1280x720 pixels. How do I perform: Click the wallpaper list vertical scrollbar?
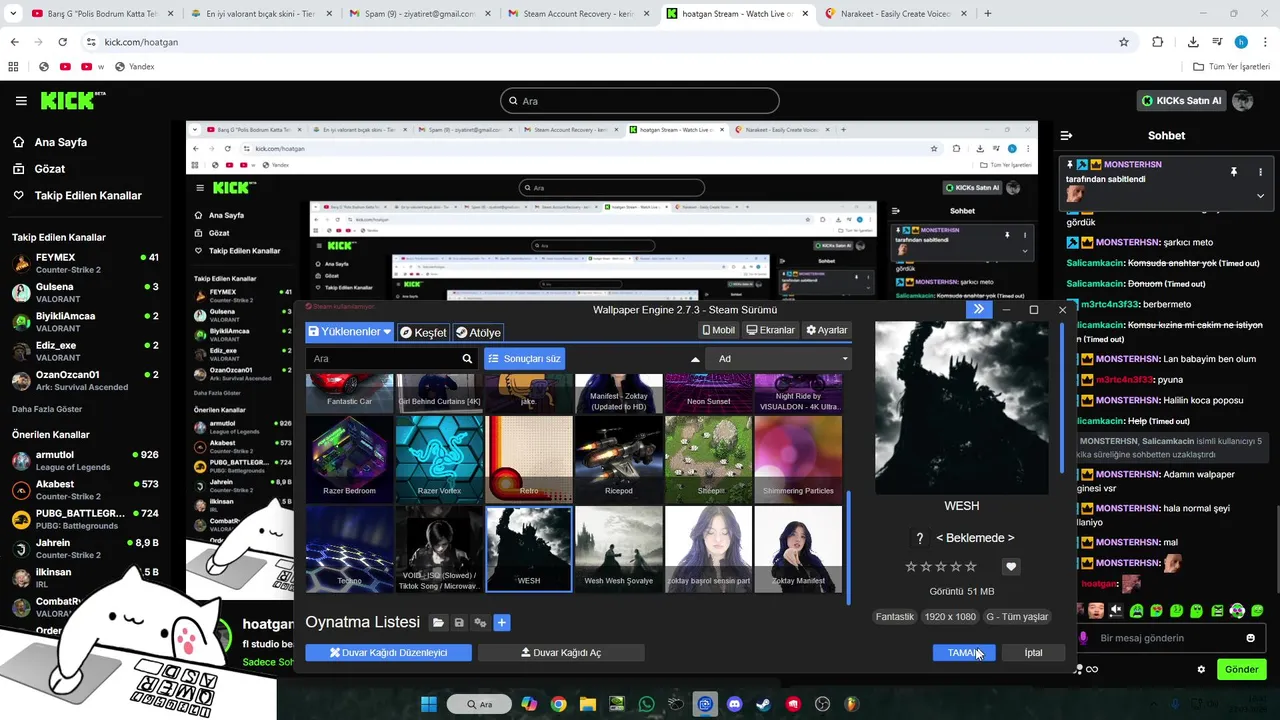pos(848,548)
